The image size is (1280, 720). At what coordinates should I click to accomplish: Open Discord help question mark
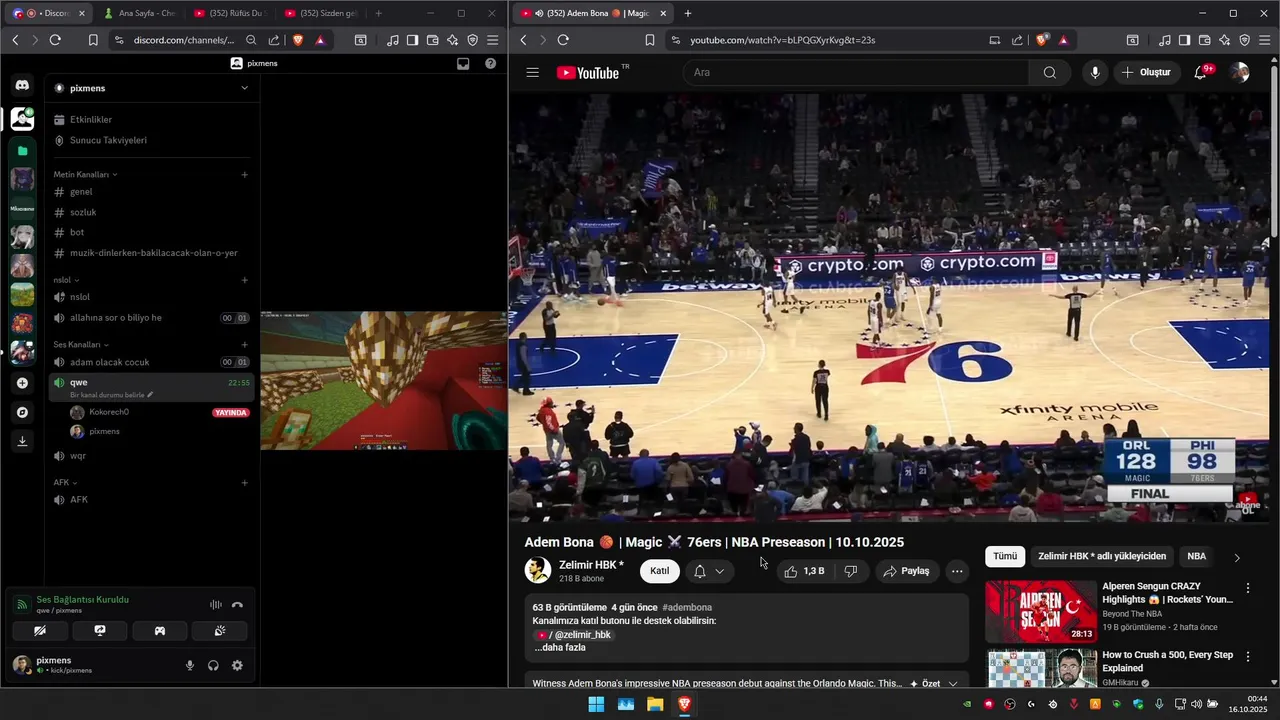(x=490, y=63)
